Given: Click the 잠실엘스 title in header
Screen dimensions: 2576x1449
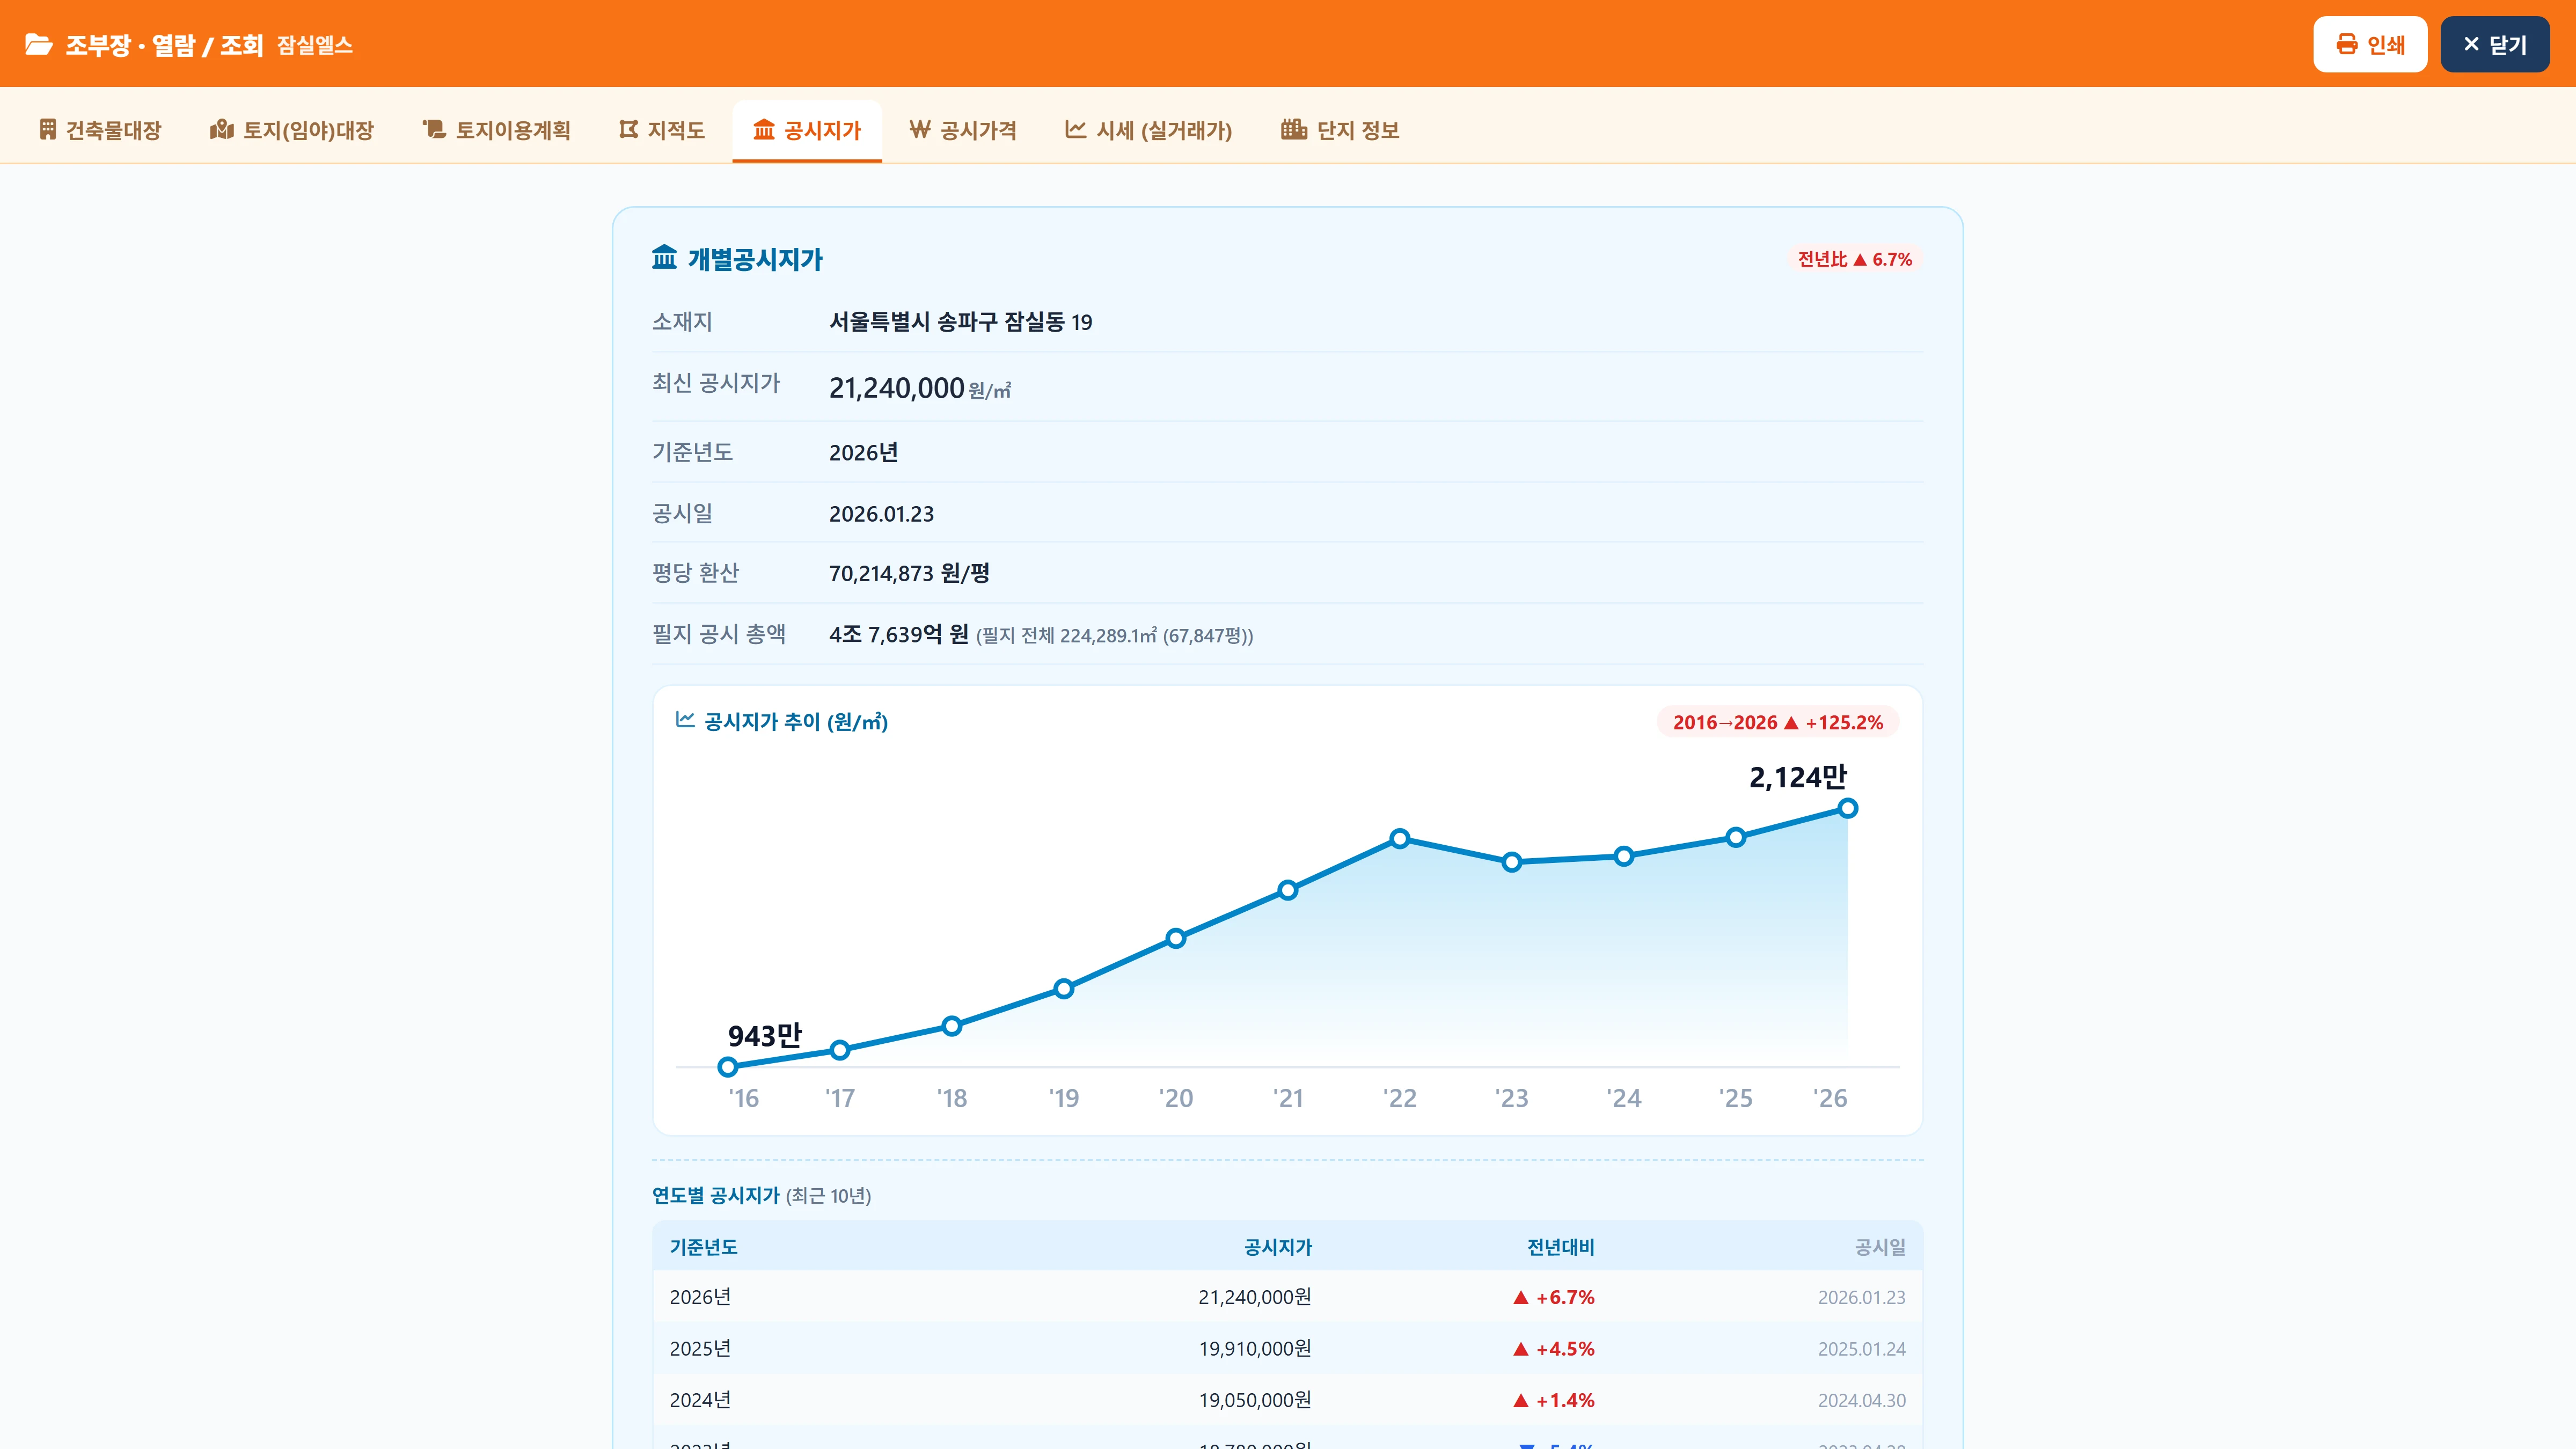Looking at the screenshot, I should (315, 45).
